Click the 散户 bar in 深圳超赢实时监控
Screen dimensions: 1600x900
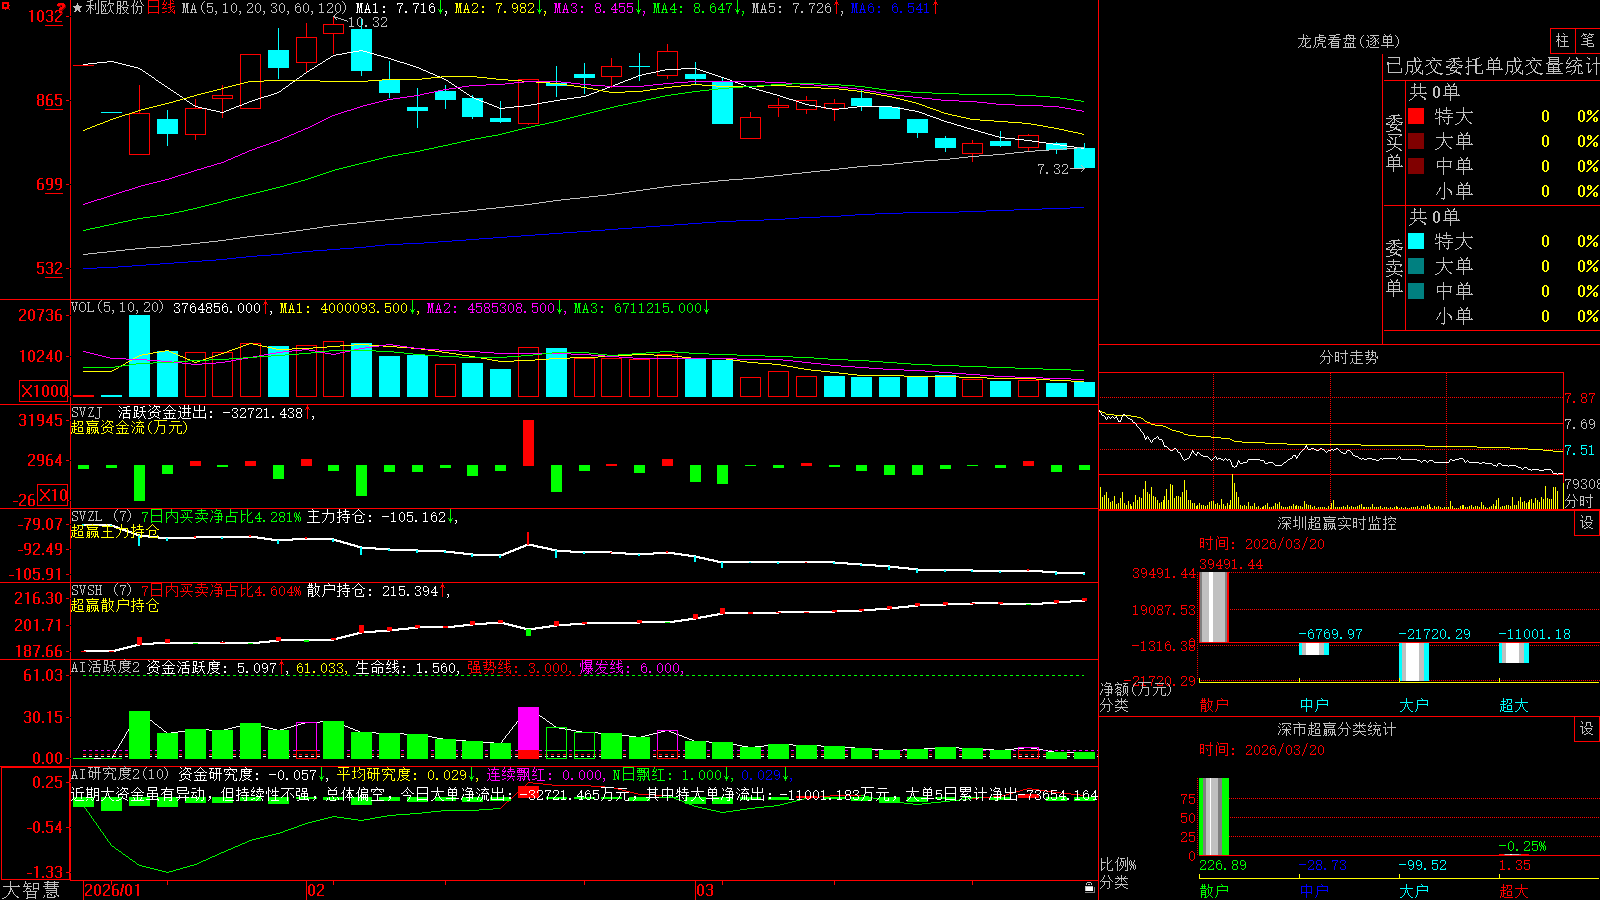pos(1214,607)
